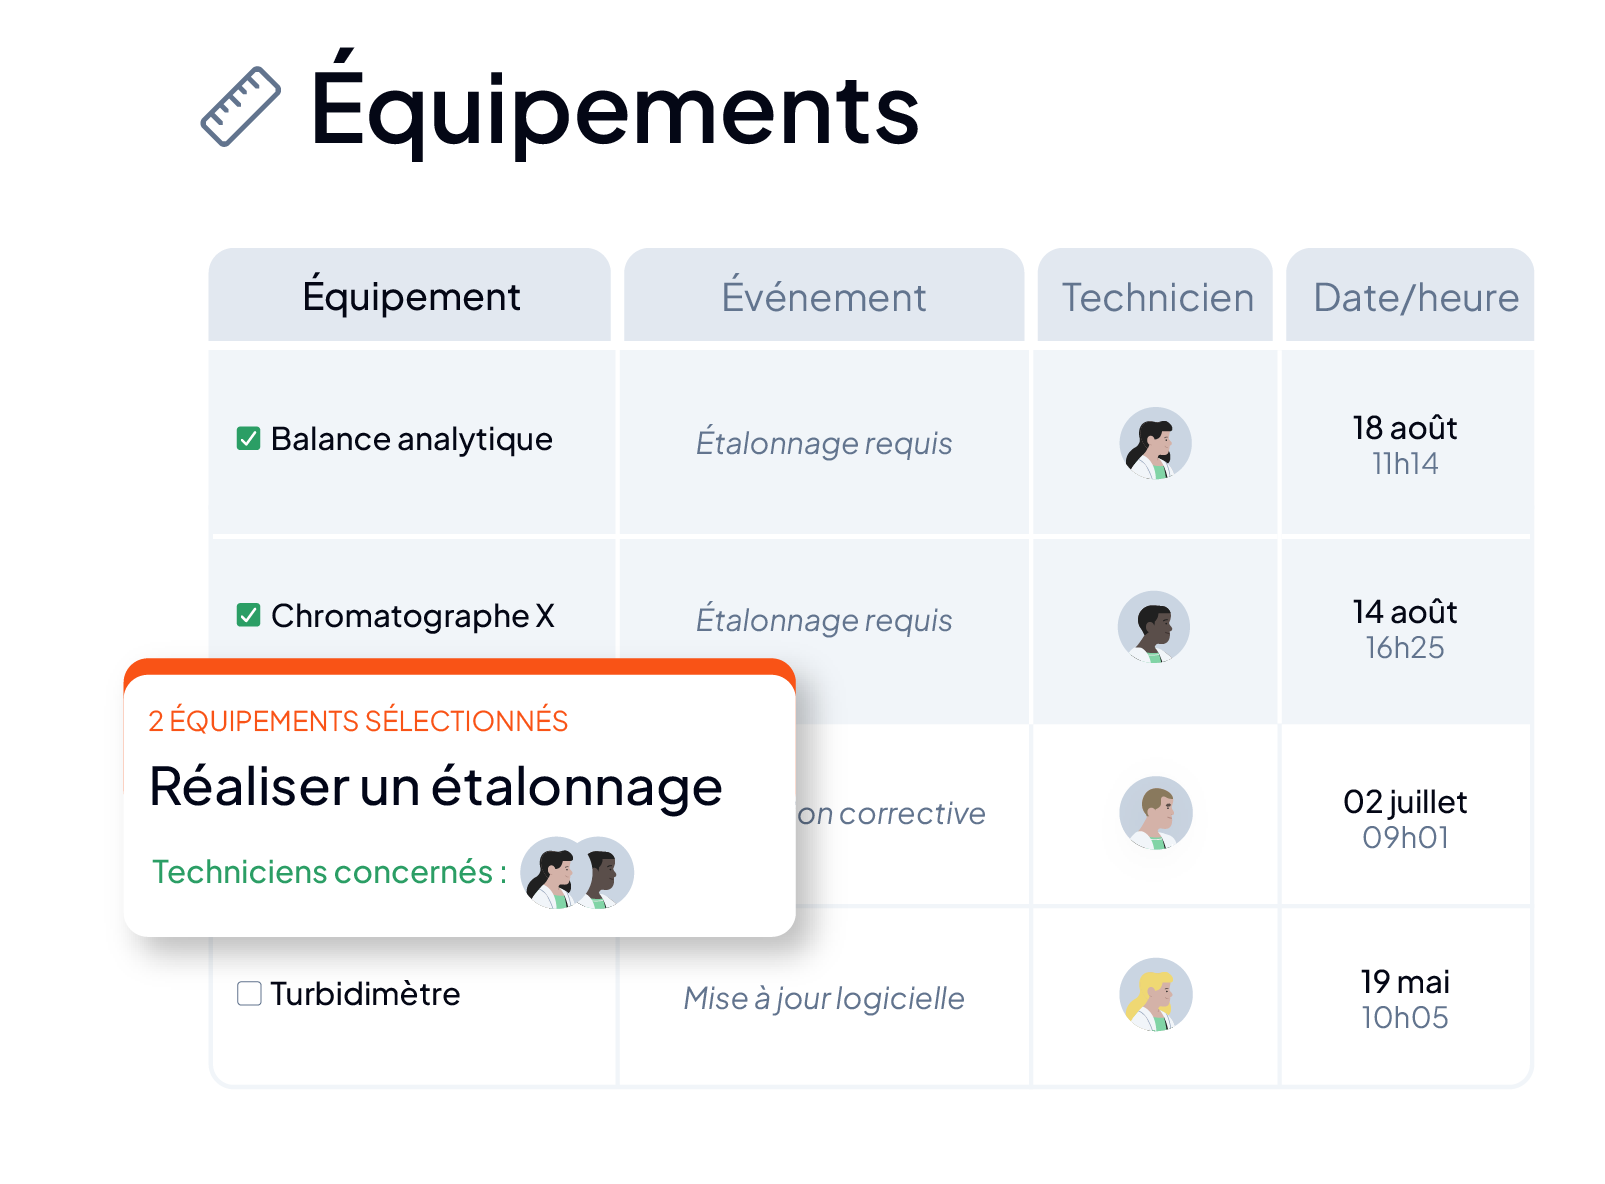1605x1184 pixels.
Task: Sort by the Événement column header
Action: pos(824,296)
